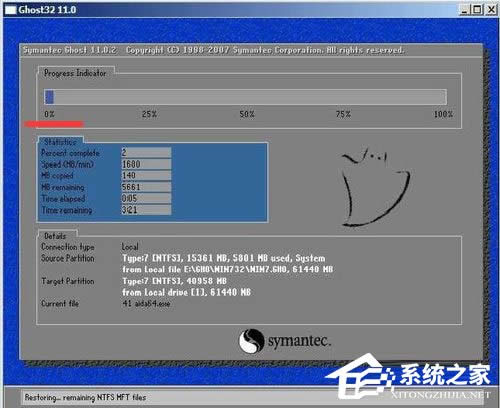Select the MB copied value field
This screenshot has height=408, width=500.
tap(146, 175)
